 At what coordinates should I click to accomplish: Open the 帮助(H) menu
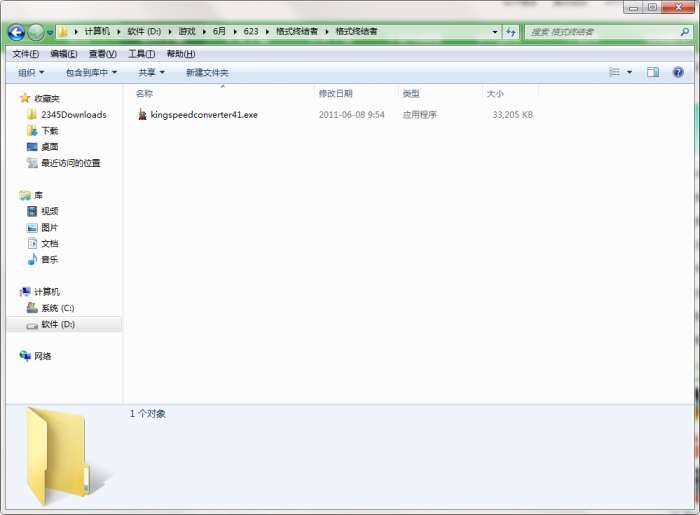coord(181,54)
